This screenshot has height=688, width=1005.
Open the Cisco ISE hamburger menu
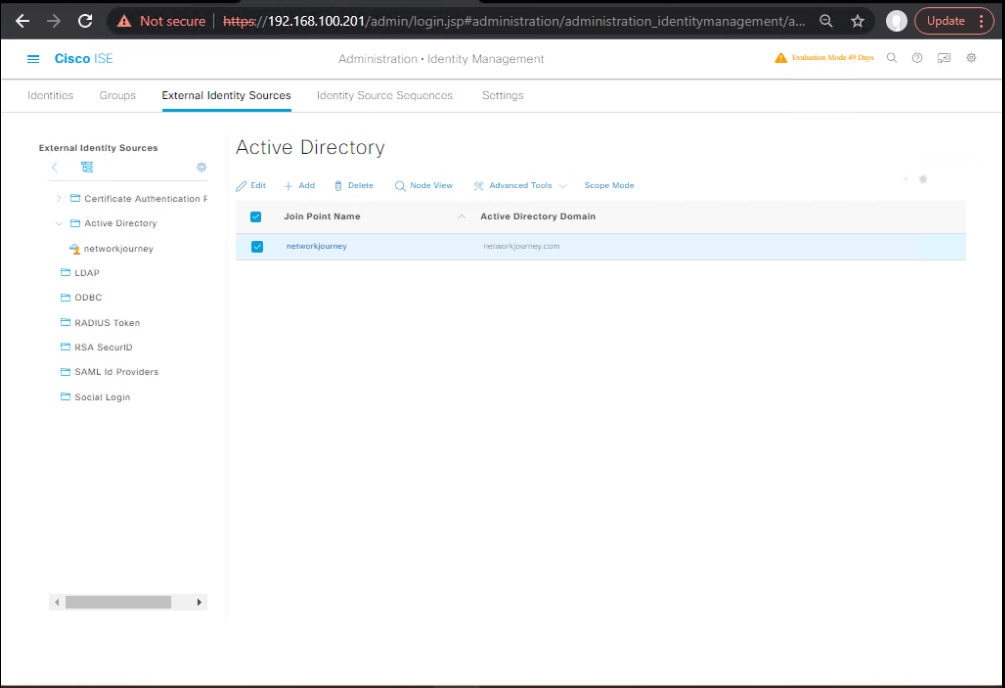click(x=33, y=59)
